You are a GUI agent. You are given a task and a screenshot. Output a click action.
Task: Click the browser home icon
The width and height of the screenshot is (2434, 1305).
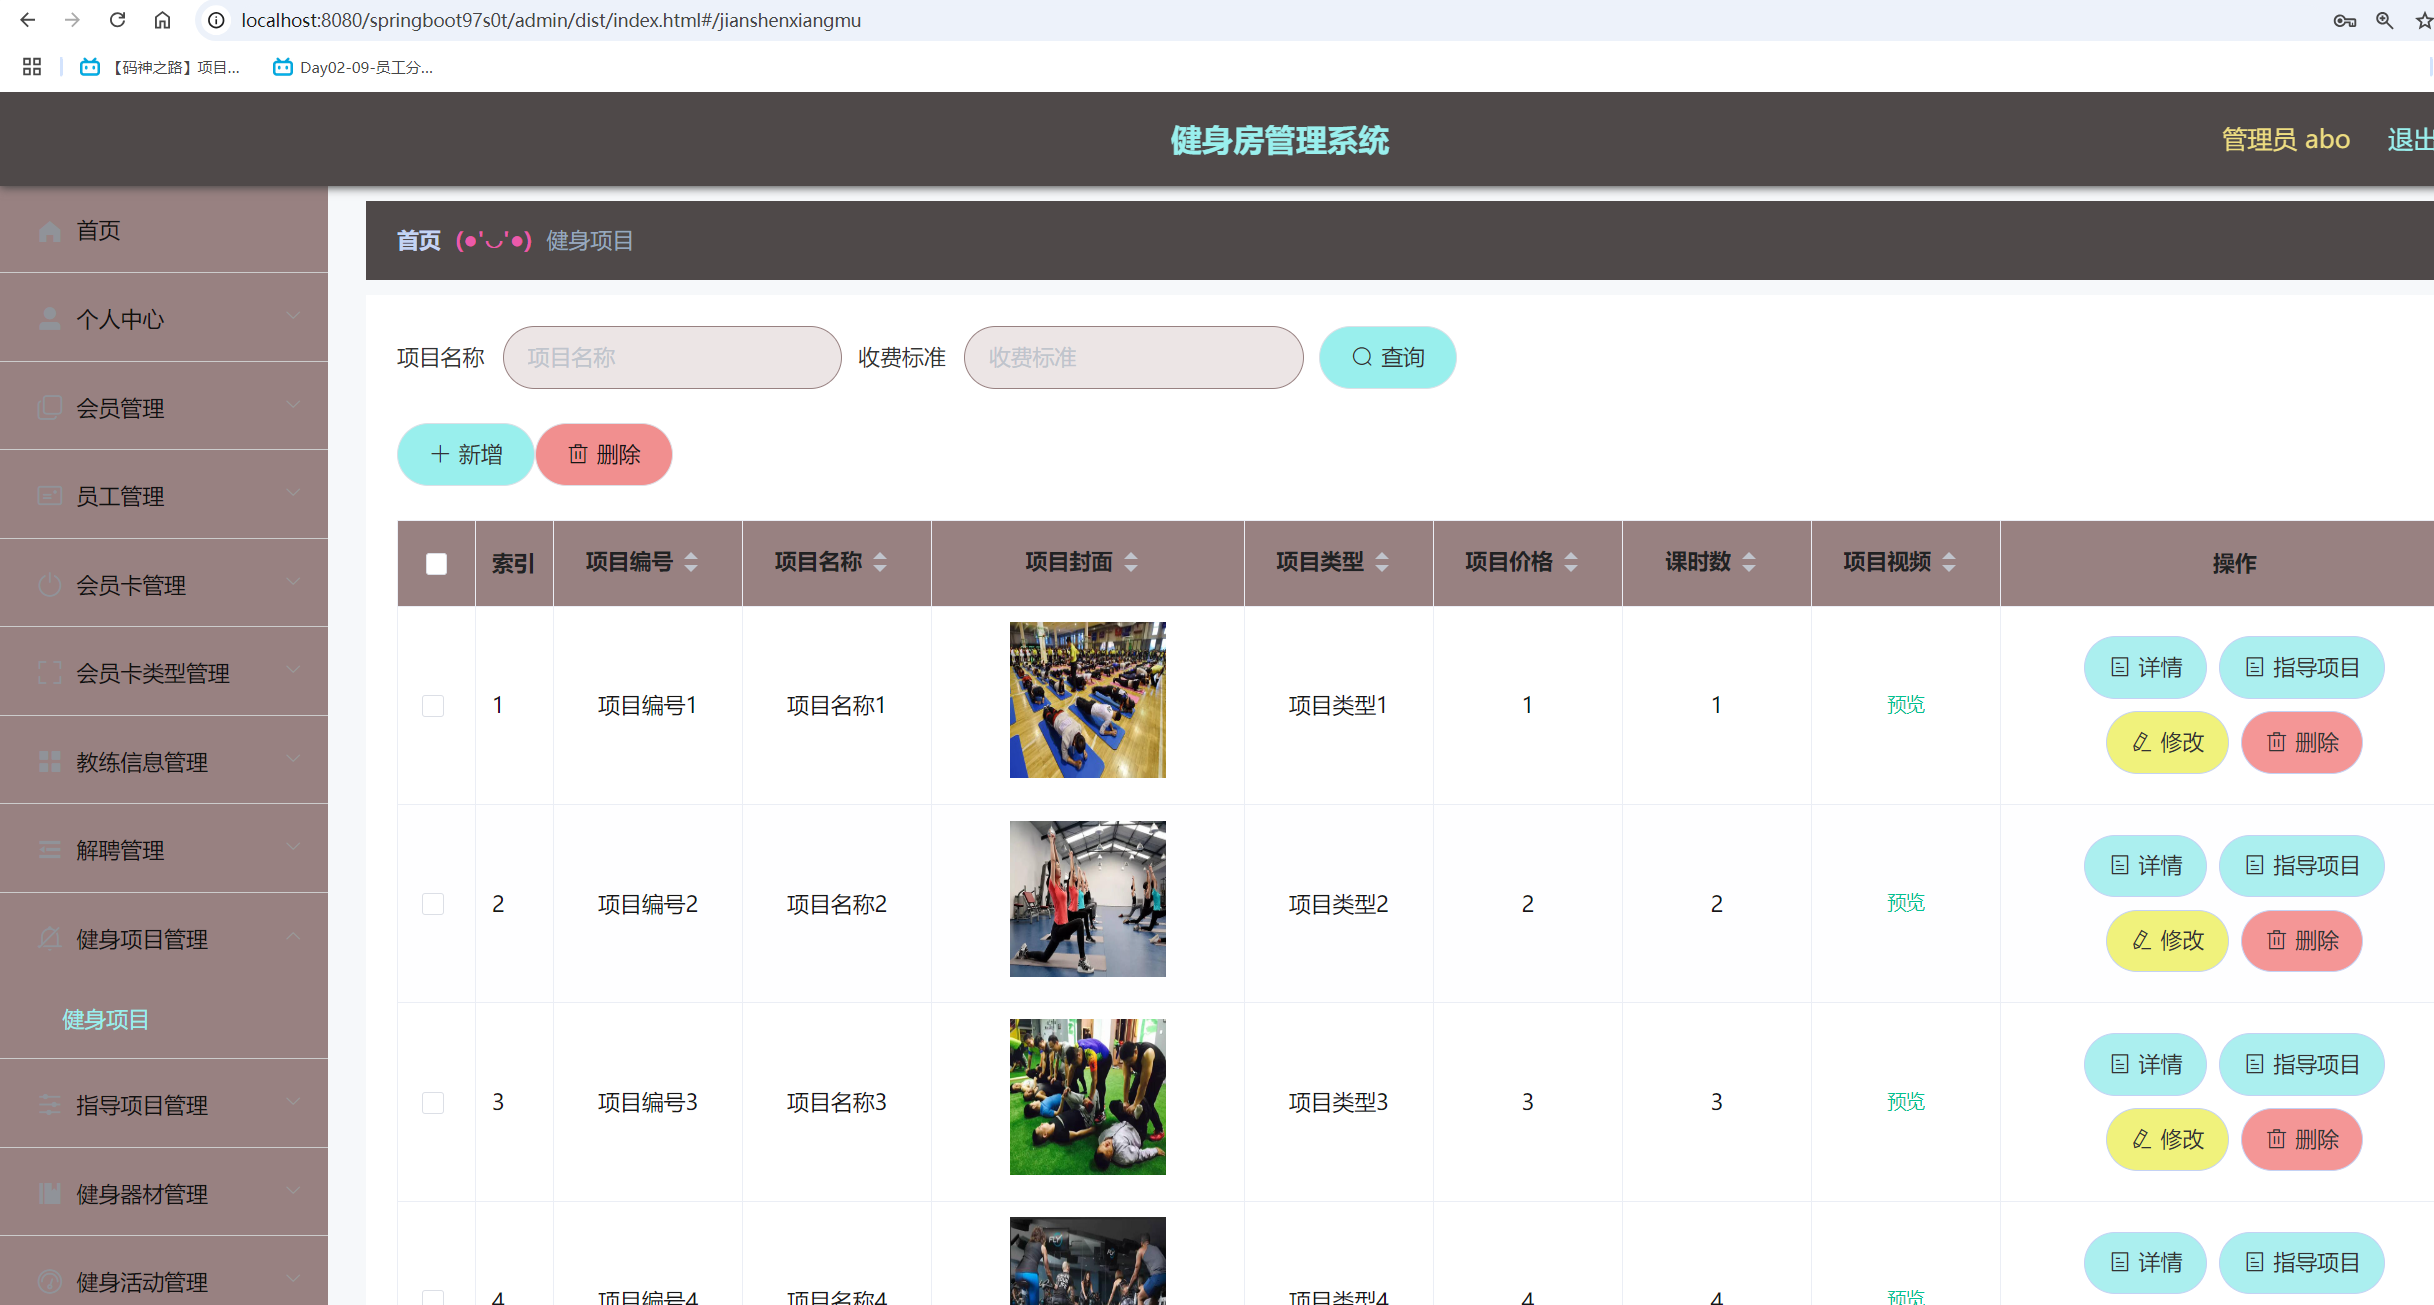pos(162,20)
